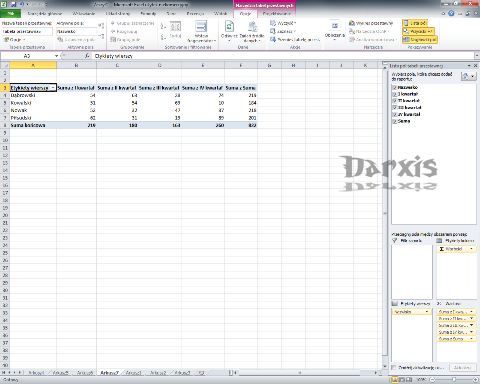The width and height of the screenshot is (480, 384).
Task: Click the expand entire field icon
Action: pyautogui.click(x=101, y=26)
